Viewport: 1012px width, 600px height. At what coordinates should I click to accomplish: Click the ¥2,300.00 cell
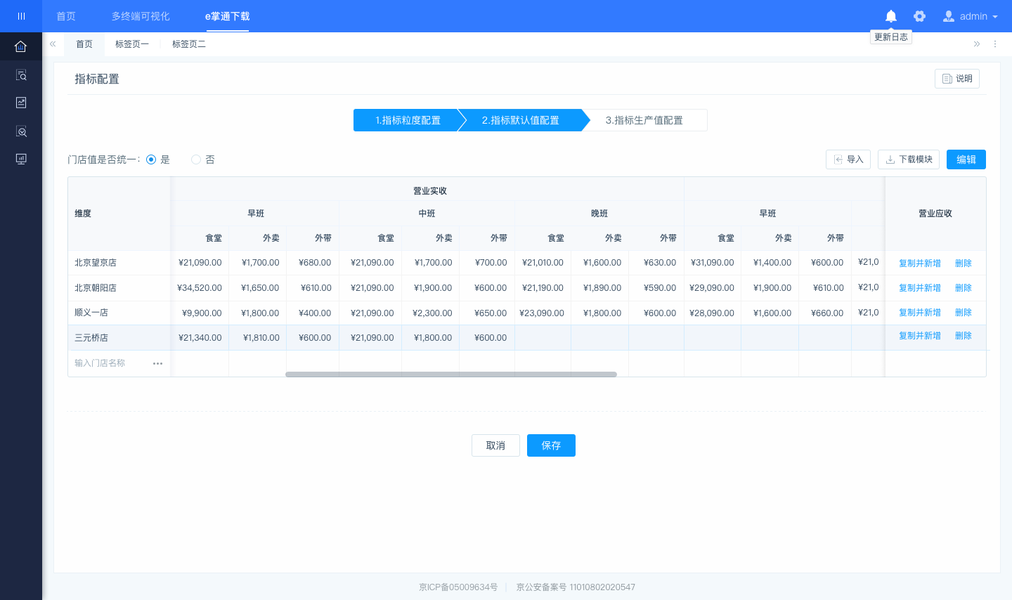[430, 313]
